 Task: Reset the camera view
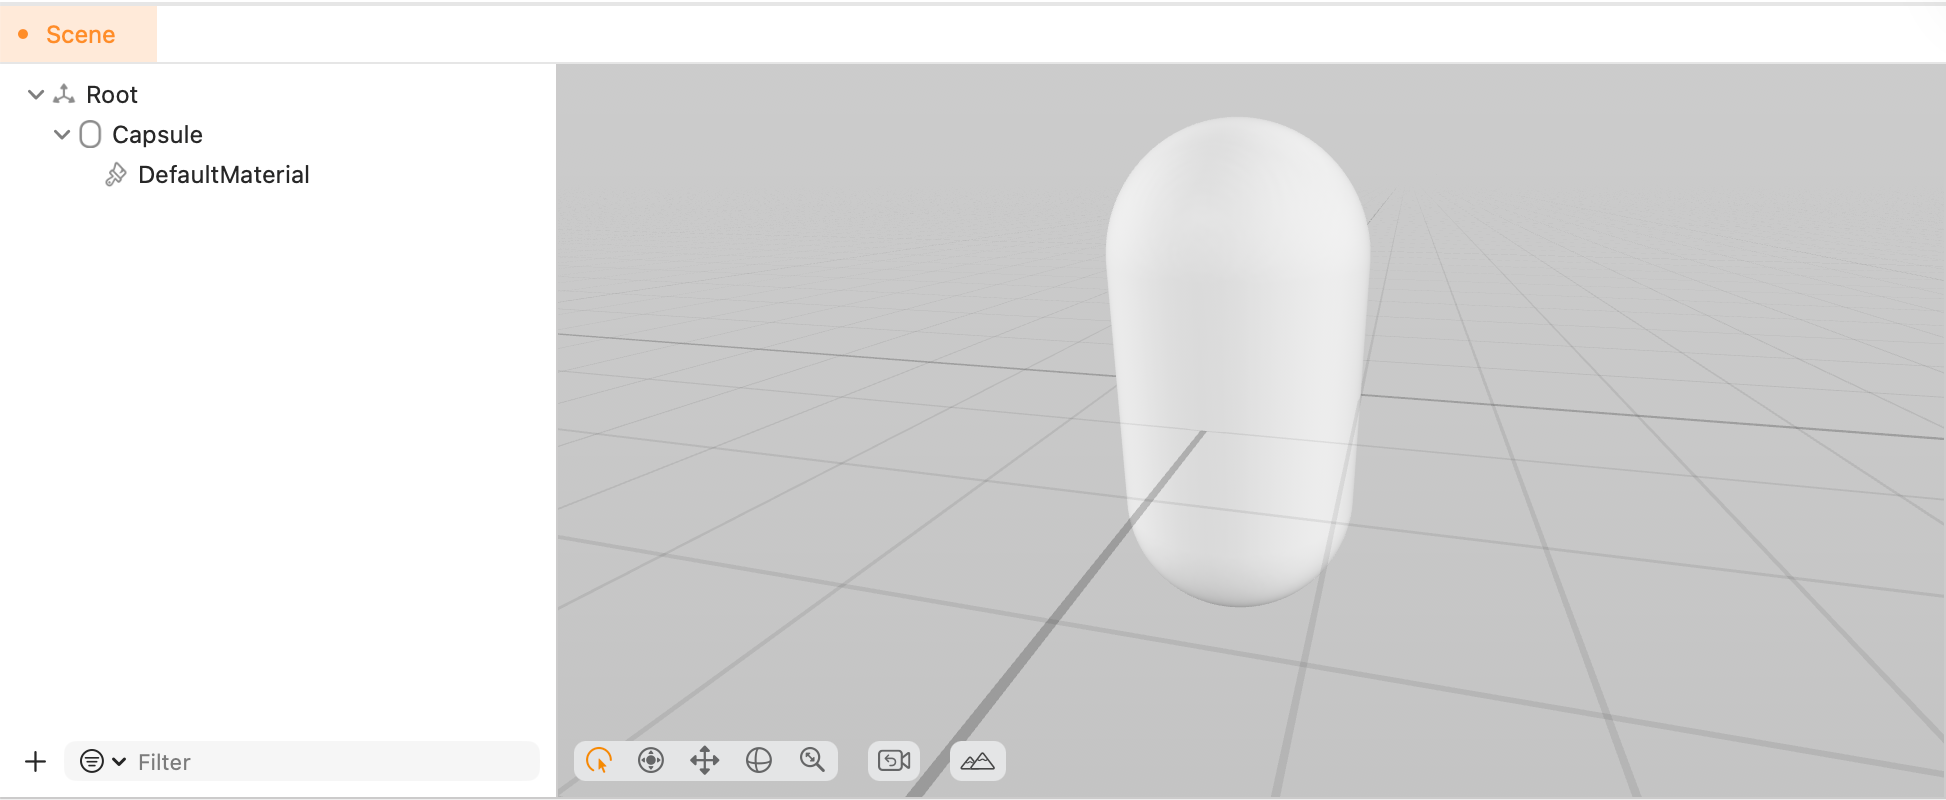(894, 761)
